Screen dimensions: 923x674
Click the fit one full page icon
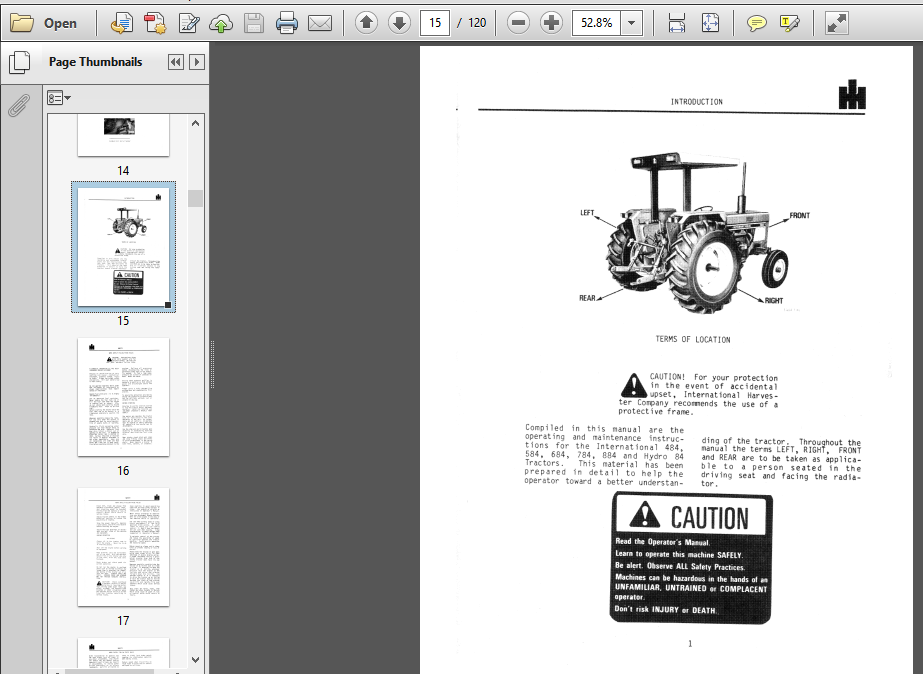710,23
